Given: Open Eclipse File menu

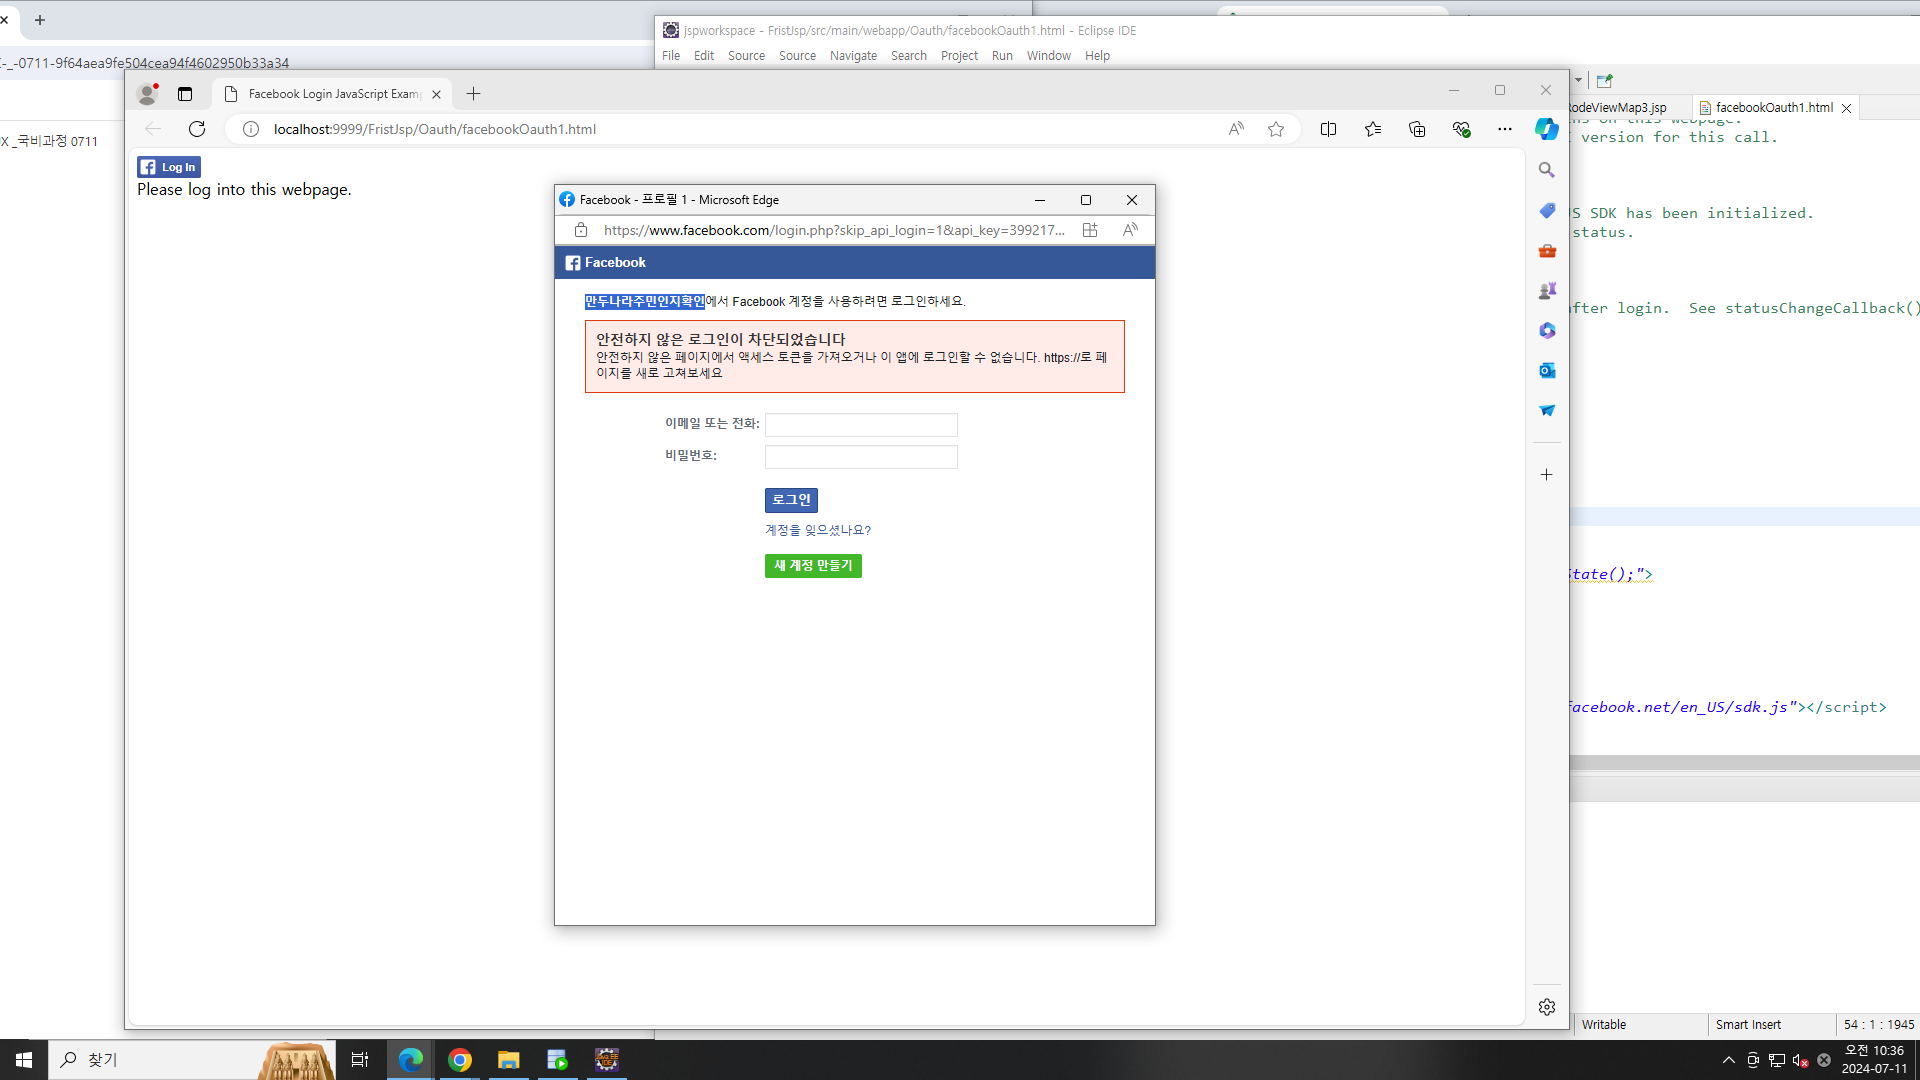Looking at the screenshot, I should coord(671,56).
